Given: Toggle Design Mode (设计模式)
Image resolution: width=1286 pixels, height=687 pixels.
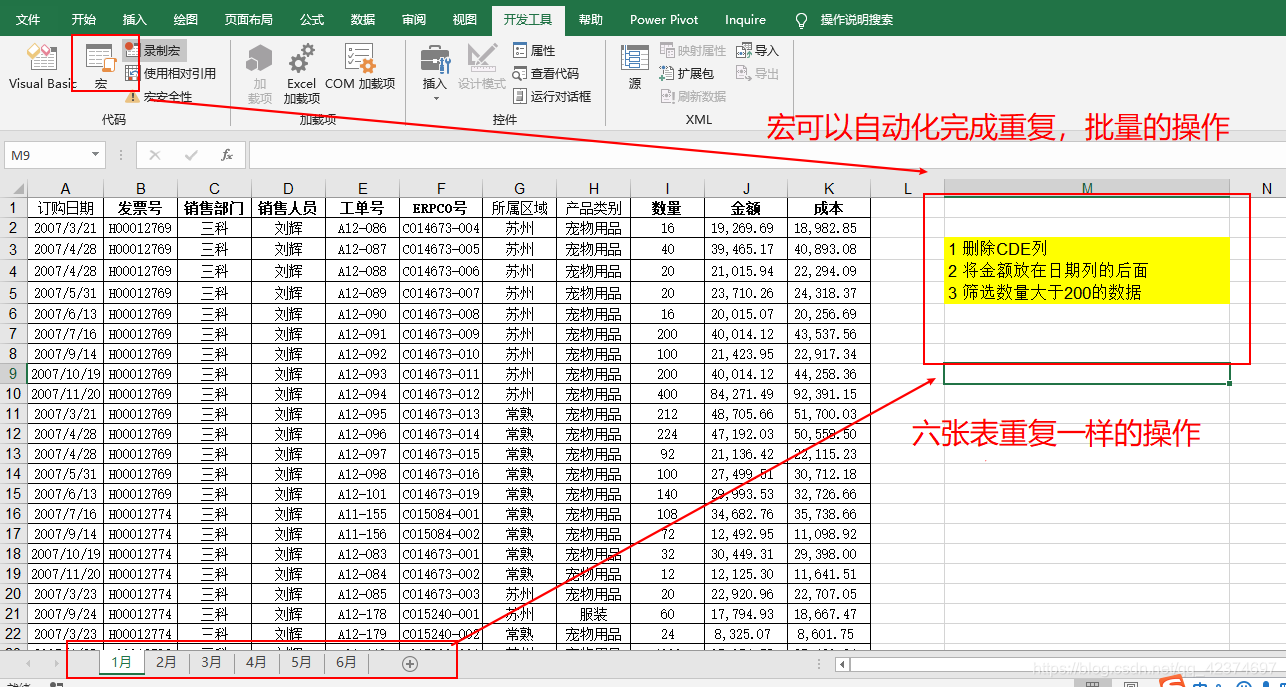Looking at the screenshot, I should point(482,67).
